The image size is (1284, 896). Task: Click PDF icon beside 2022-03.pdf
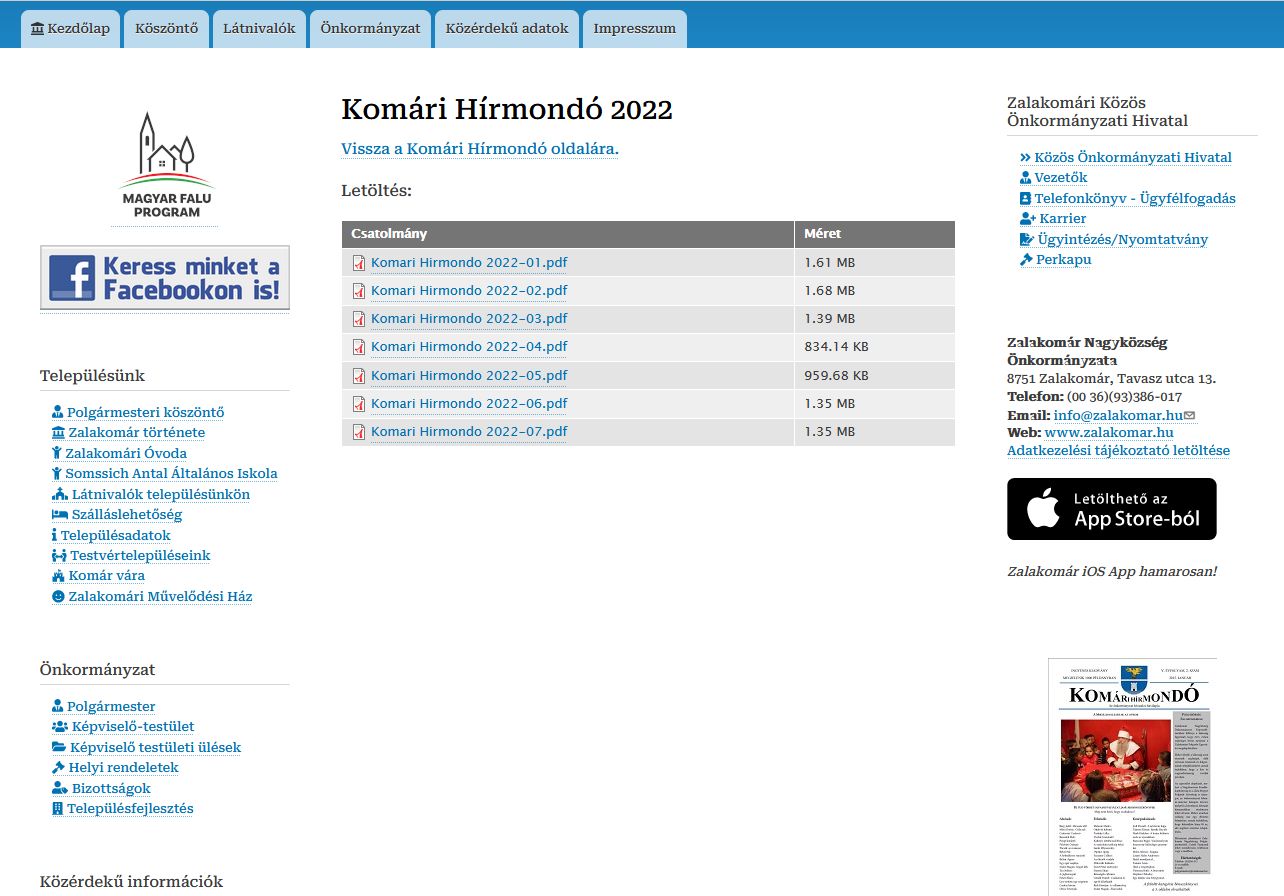(359, 319)
